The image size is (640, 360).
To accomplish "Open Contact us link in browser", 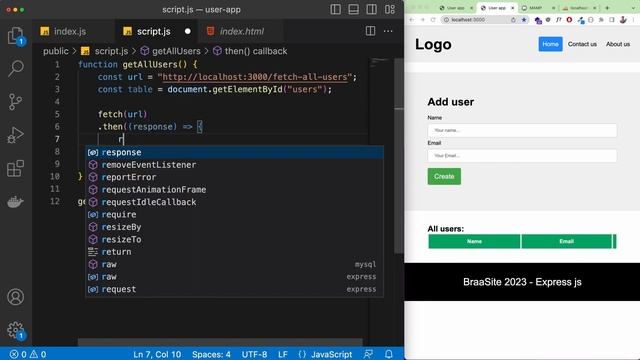I will (x=582, y=44).
